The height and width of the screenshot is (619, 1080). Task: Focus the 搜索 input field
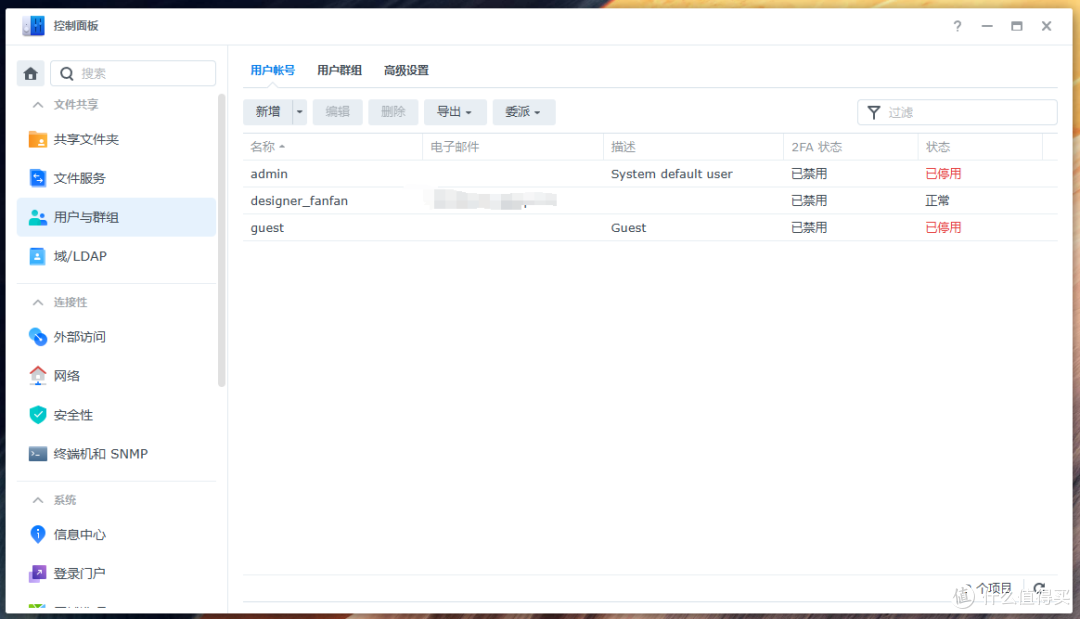133,74
